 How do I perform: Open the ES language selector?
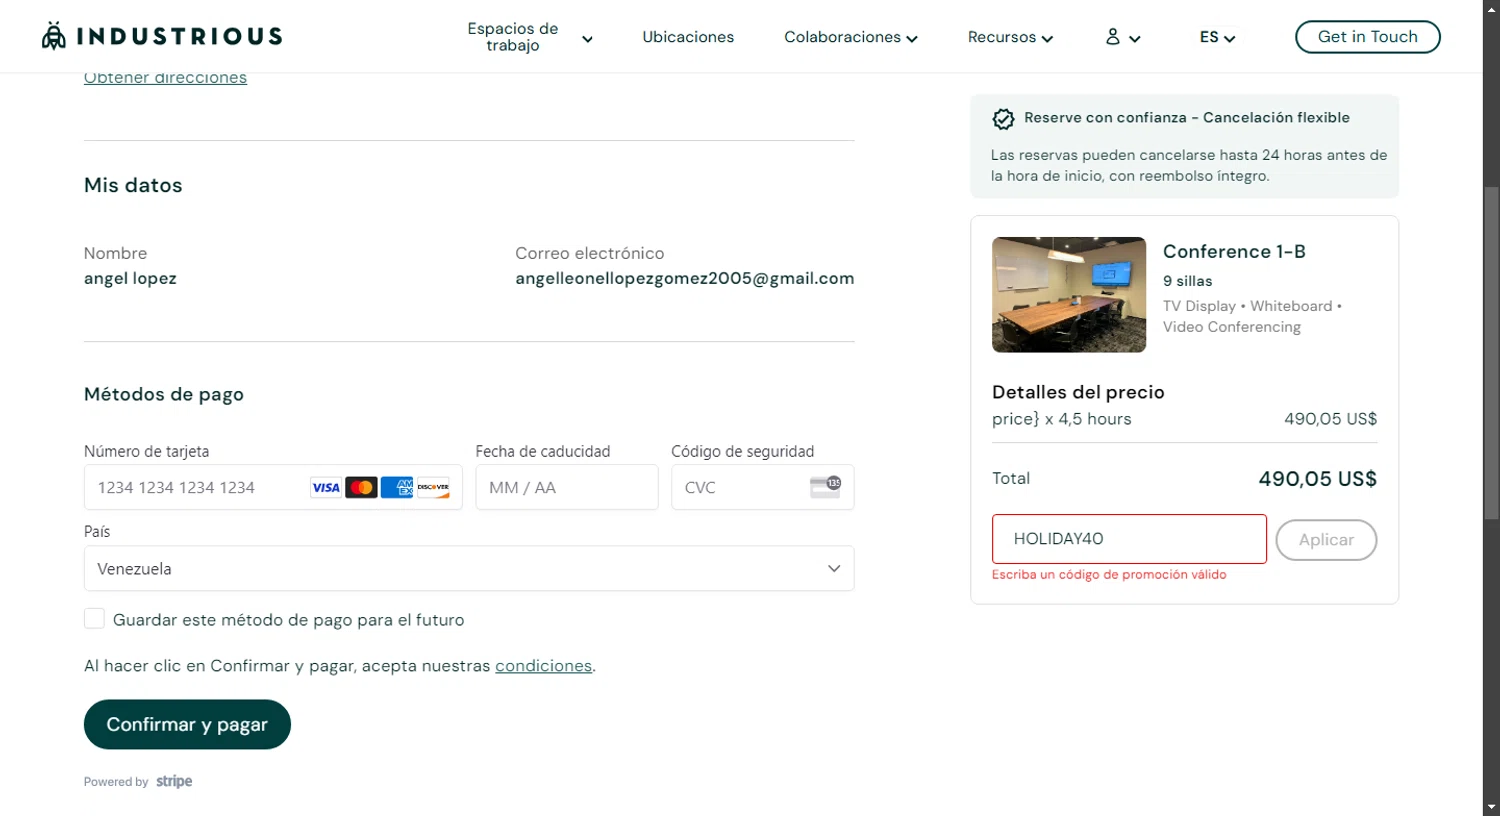pyautogui.click(x=1217, y=37)
